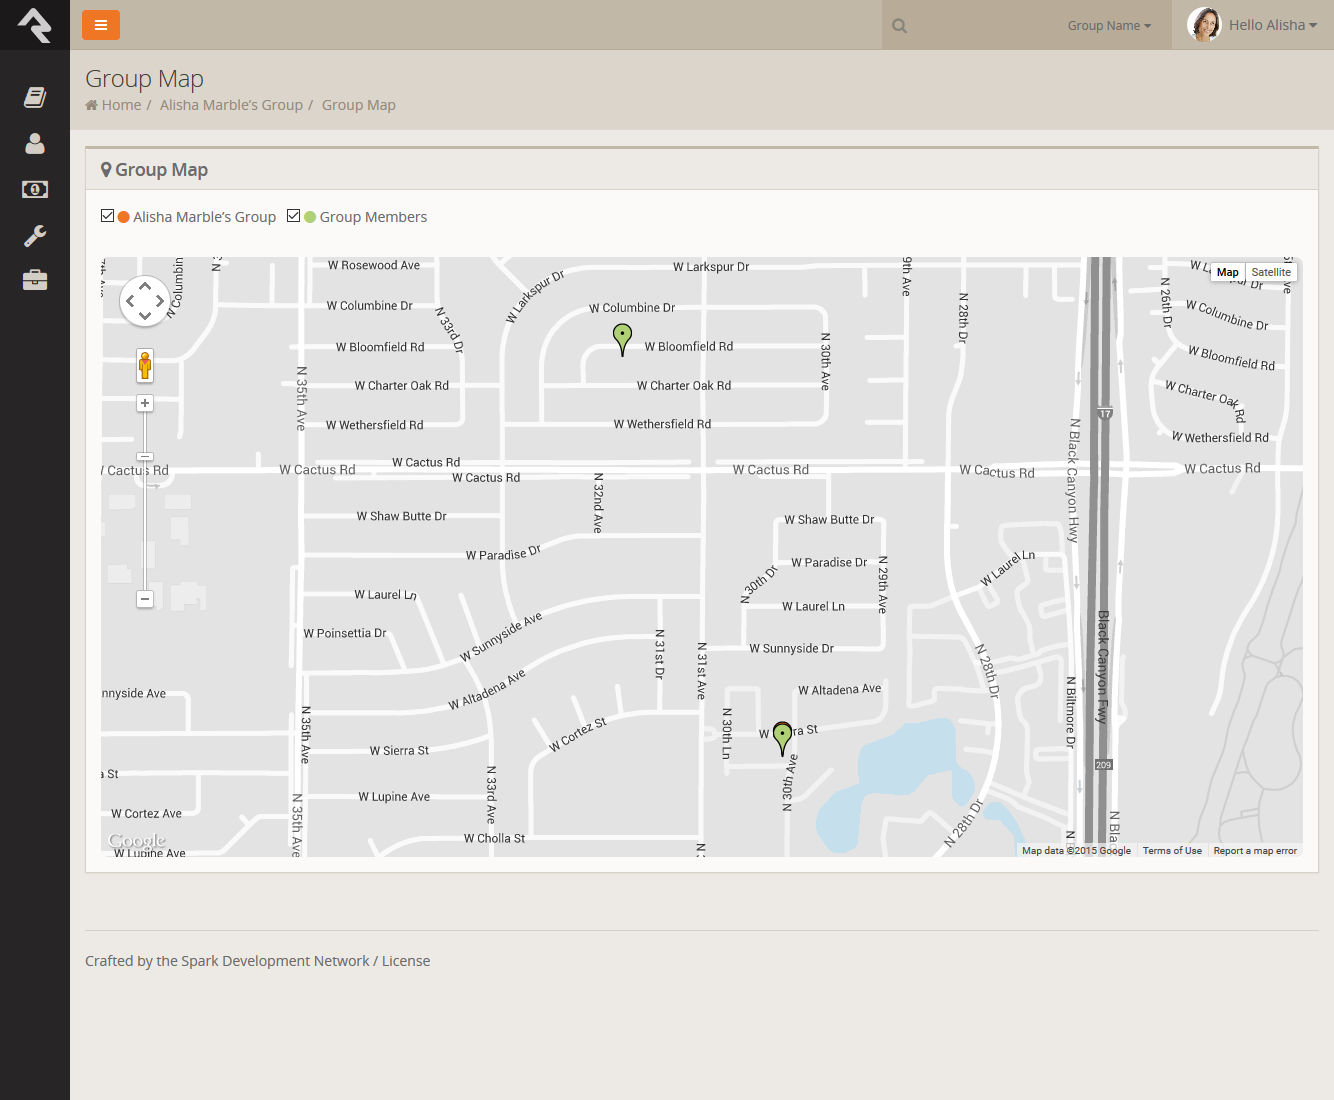Open the wrench tools icon in sidebar
Screen dimensions: 1334x1100
click(35, 236)
